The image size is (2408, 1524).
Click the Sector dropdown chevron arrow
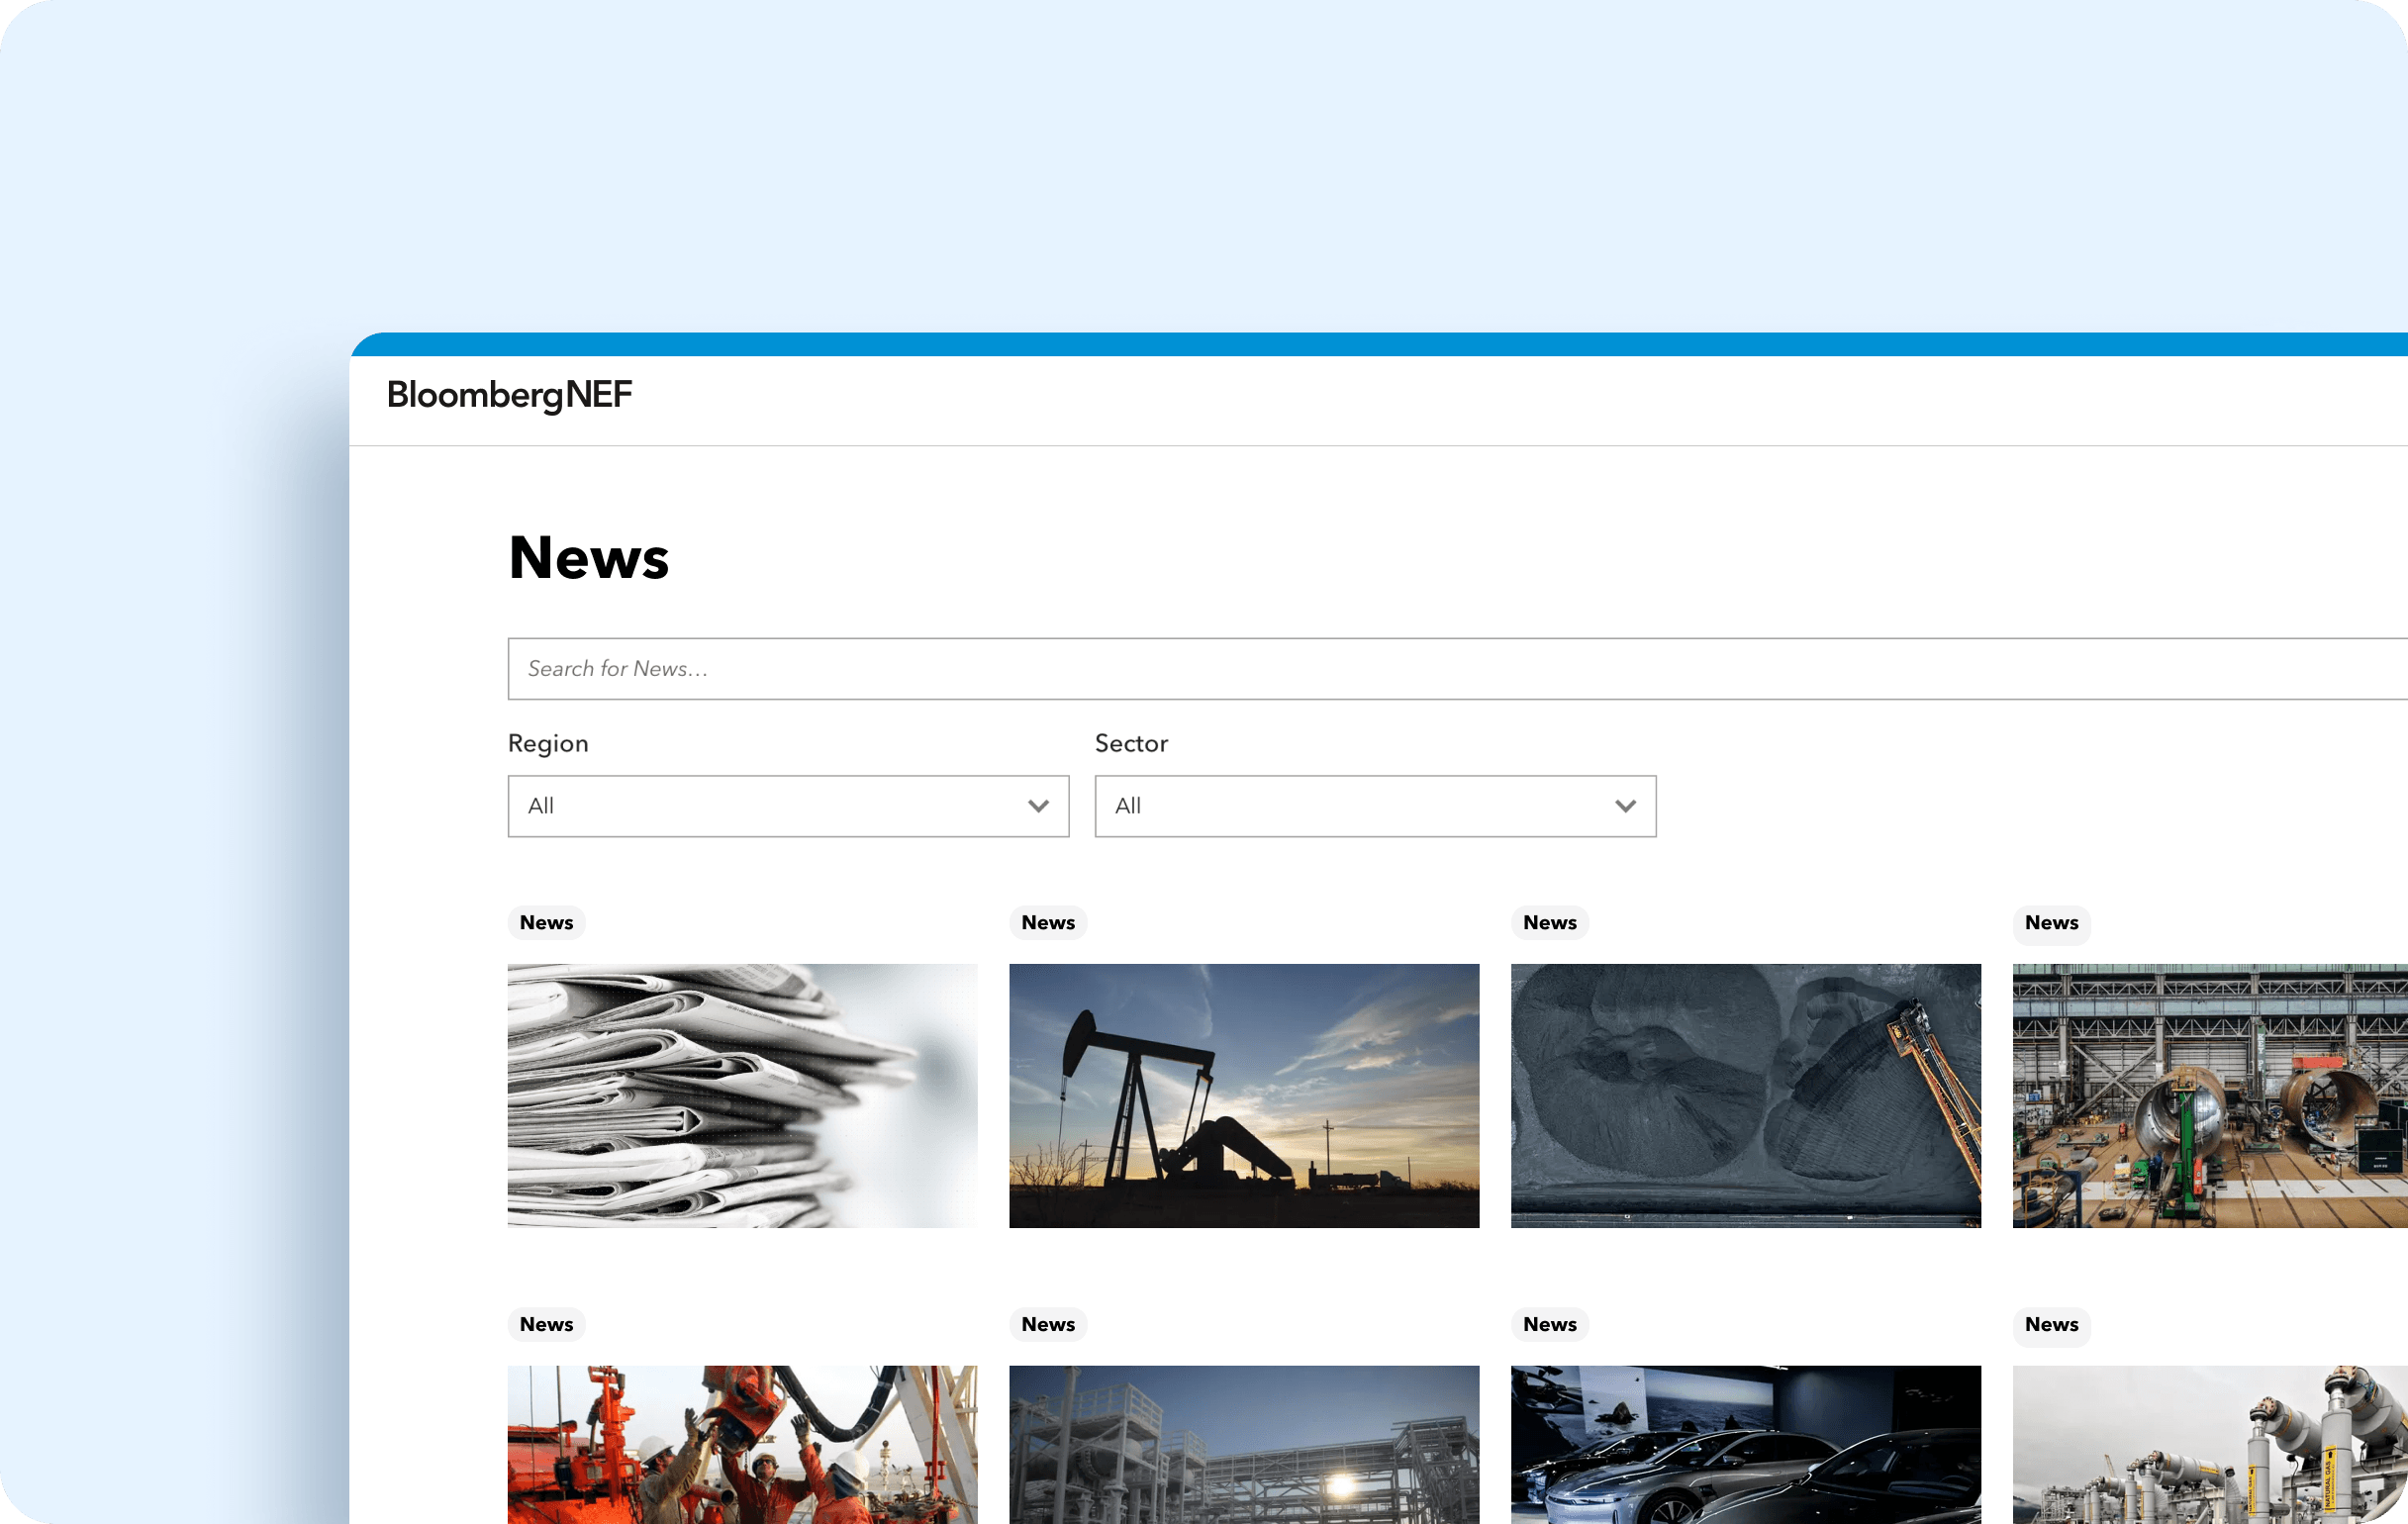point(1625,806)
